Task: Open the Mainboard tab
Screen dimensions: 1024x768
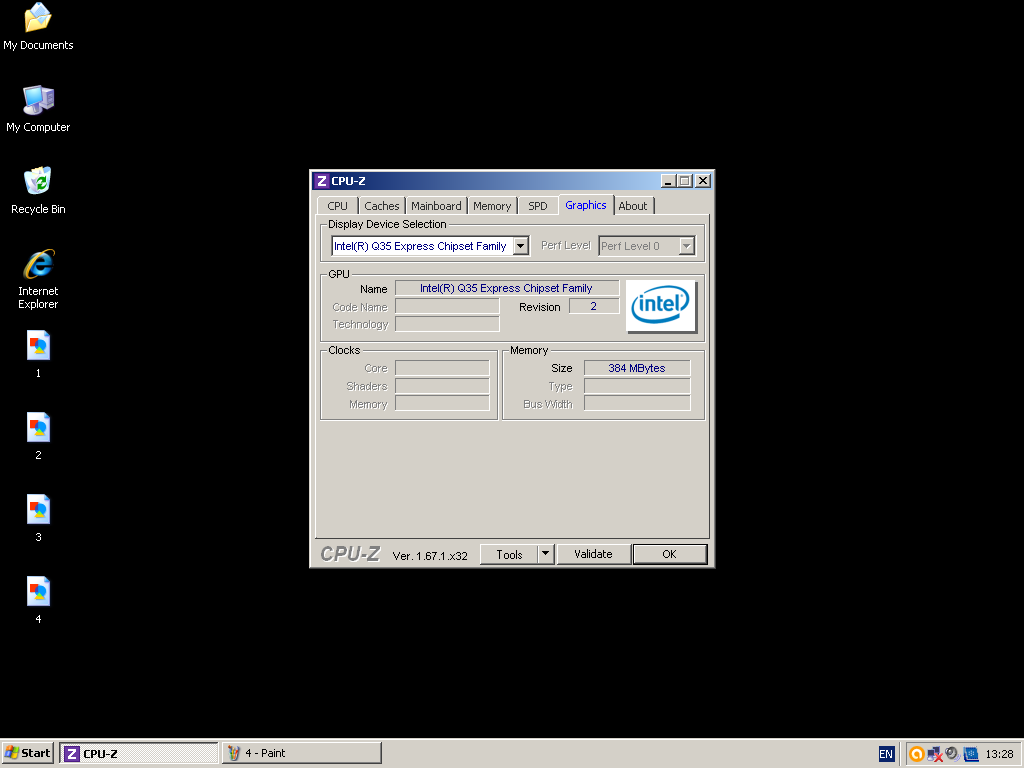Action: pyautogui.click(x=436, y=206)
